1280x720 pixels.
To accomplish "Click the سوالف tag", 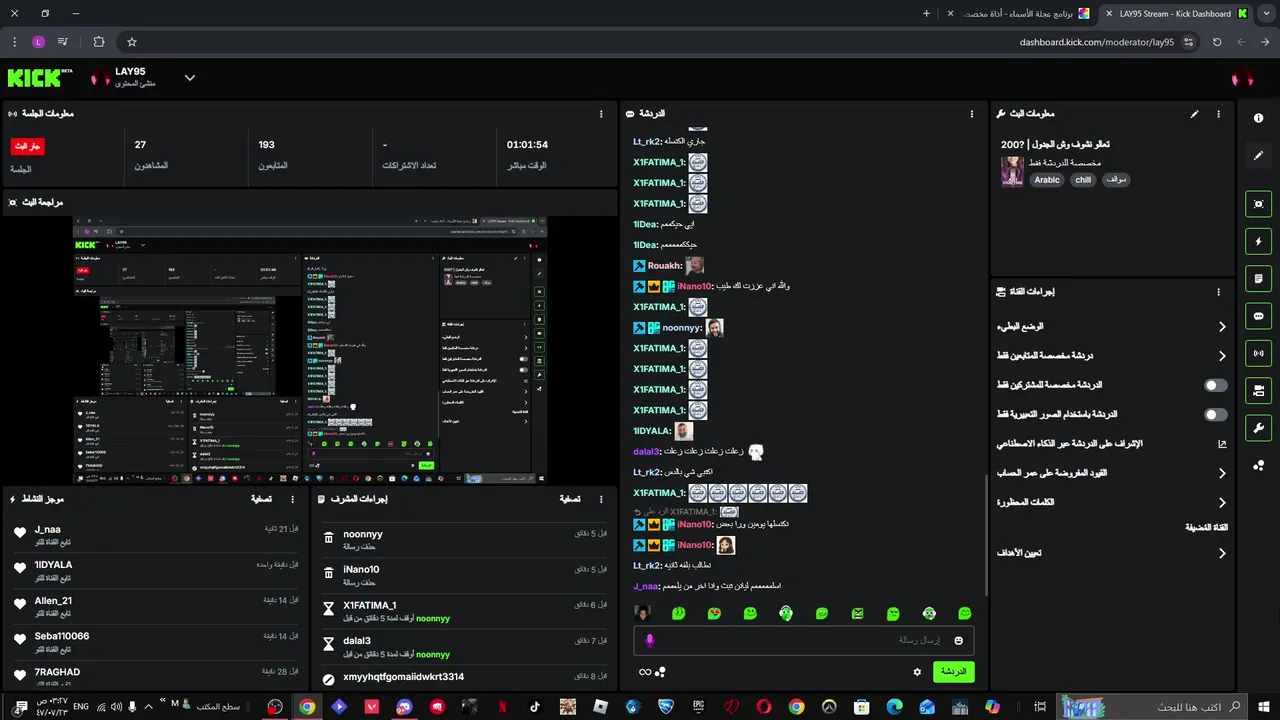I will (1117, 180).
